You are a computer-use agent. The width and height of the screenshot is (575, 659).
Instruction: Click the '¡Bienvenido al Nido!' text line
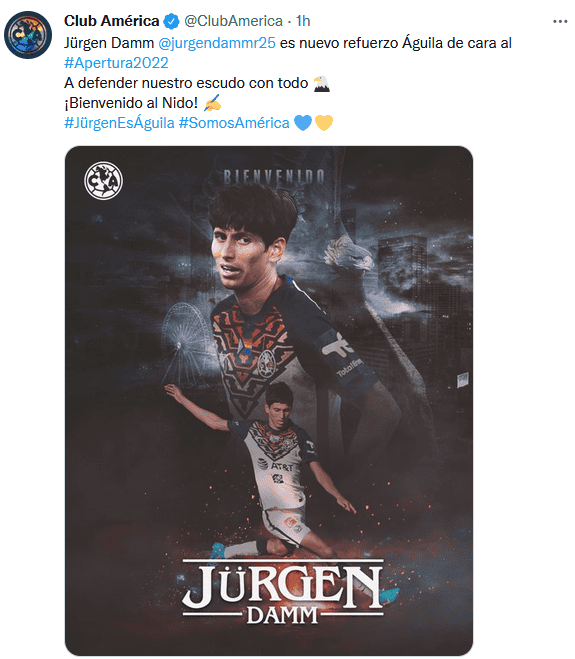pyautogui.click(x=131, y=103)
